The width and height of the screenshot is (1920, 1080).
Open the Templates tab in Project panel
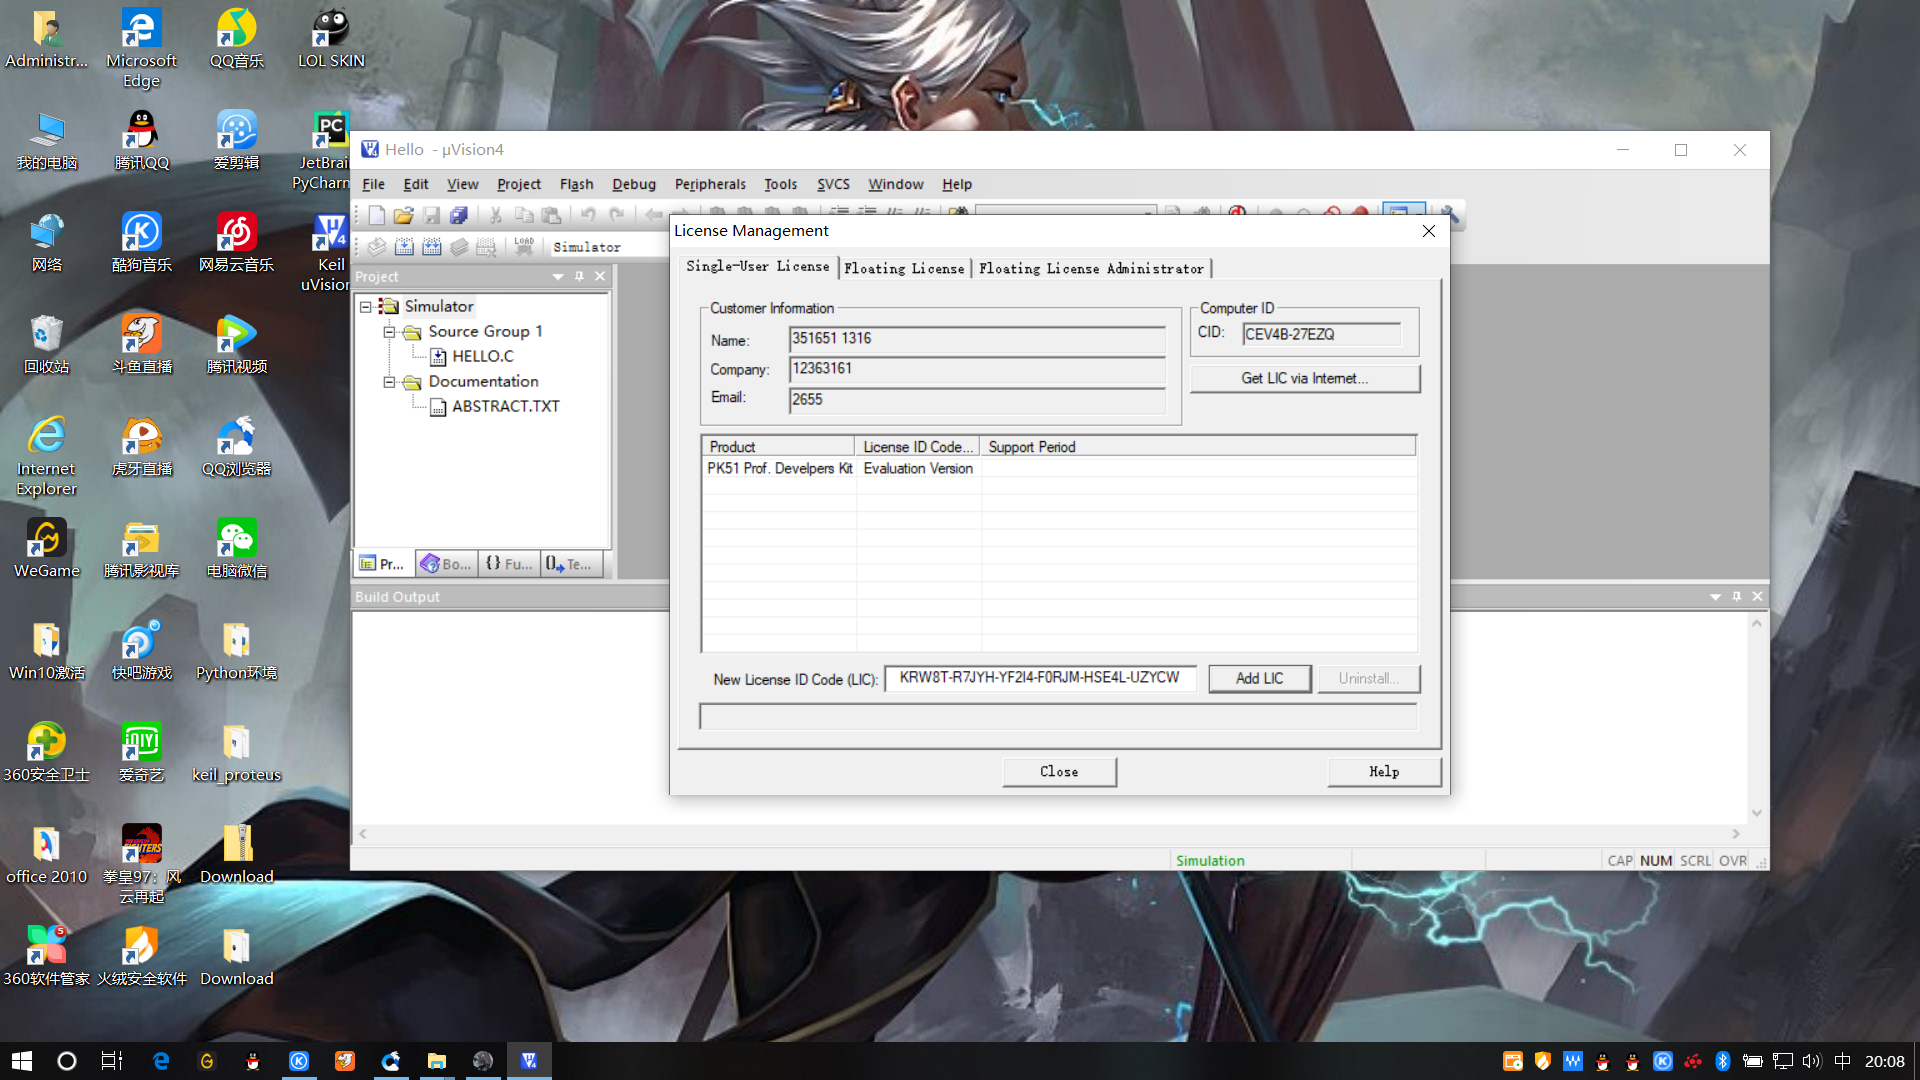(569, 564)
